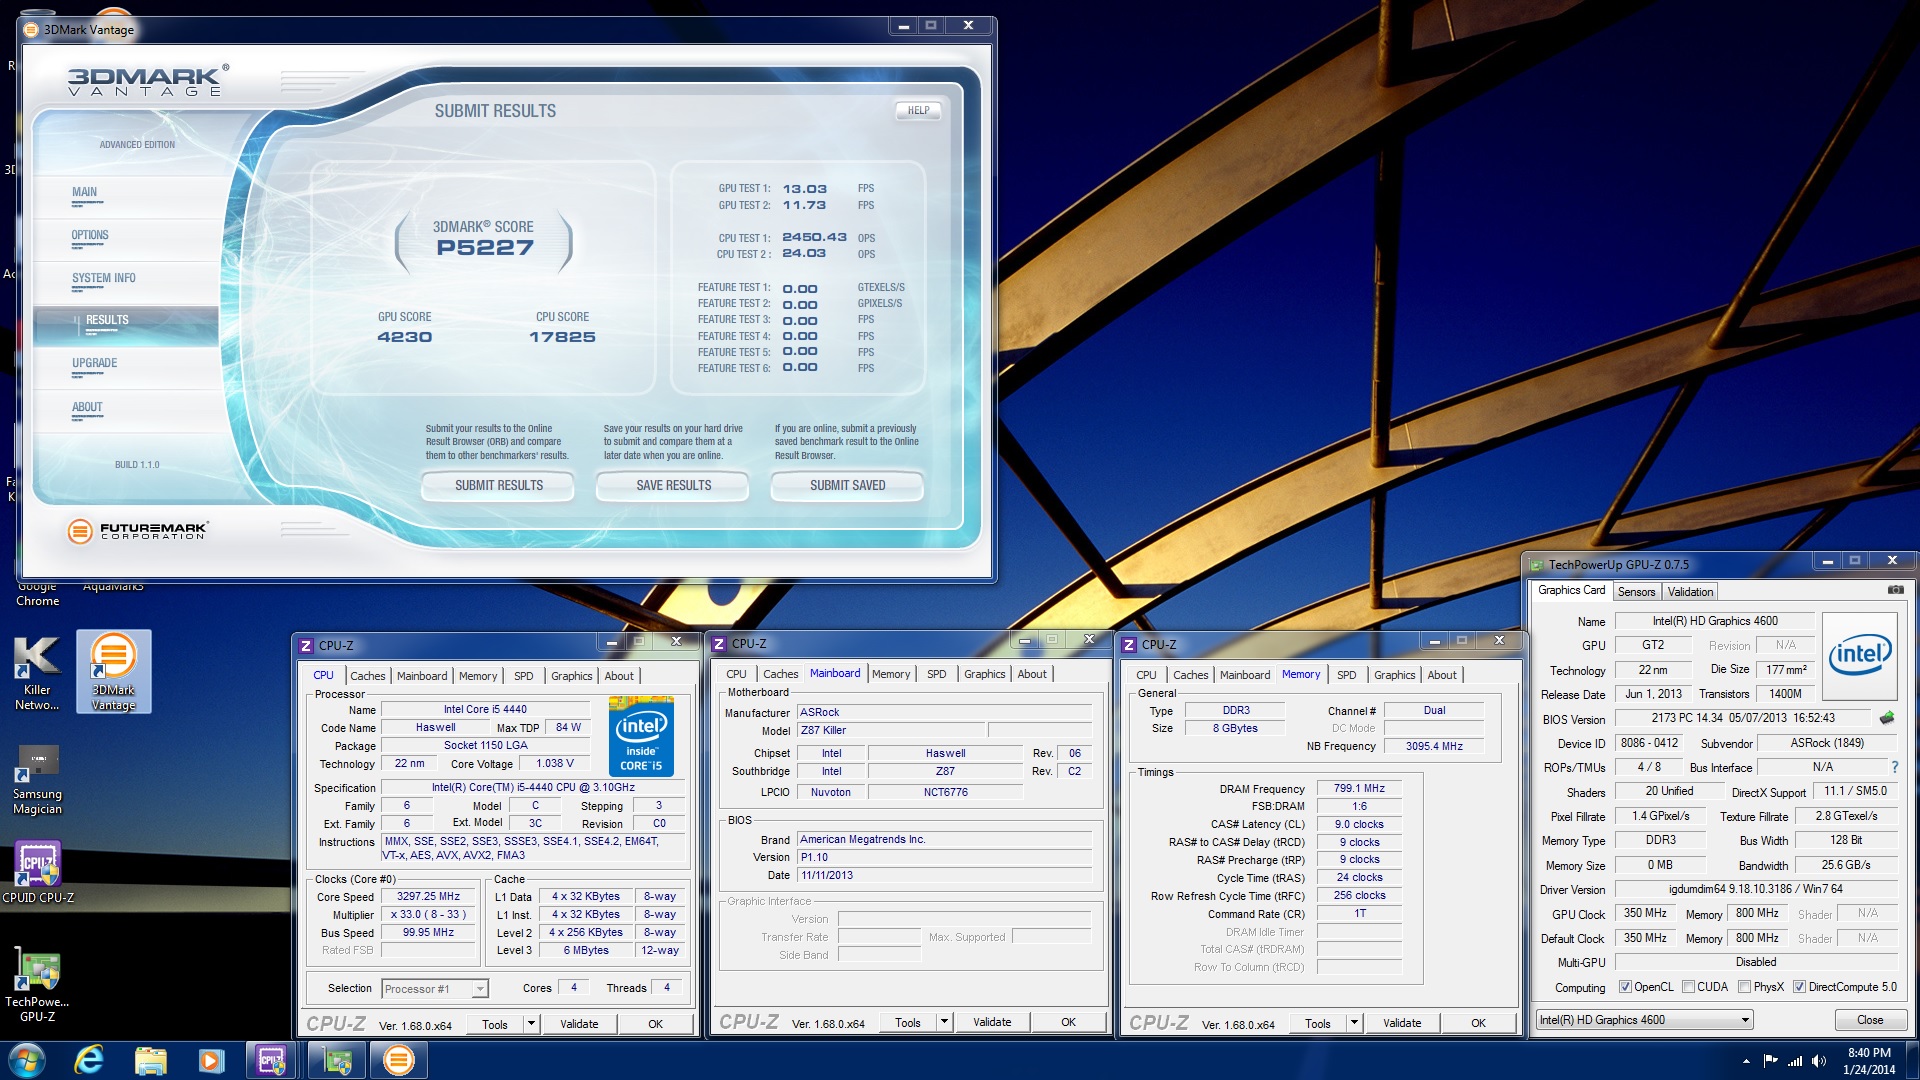The image size is (1920, 1080).
Task: Click the Futuremark Corporation logo
Action: pyautogui.click(x=138, y=531)
